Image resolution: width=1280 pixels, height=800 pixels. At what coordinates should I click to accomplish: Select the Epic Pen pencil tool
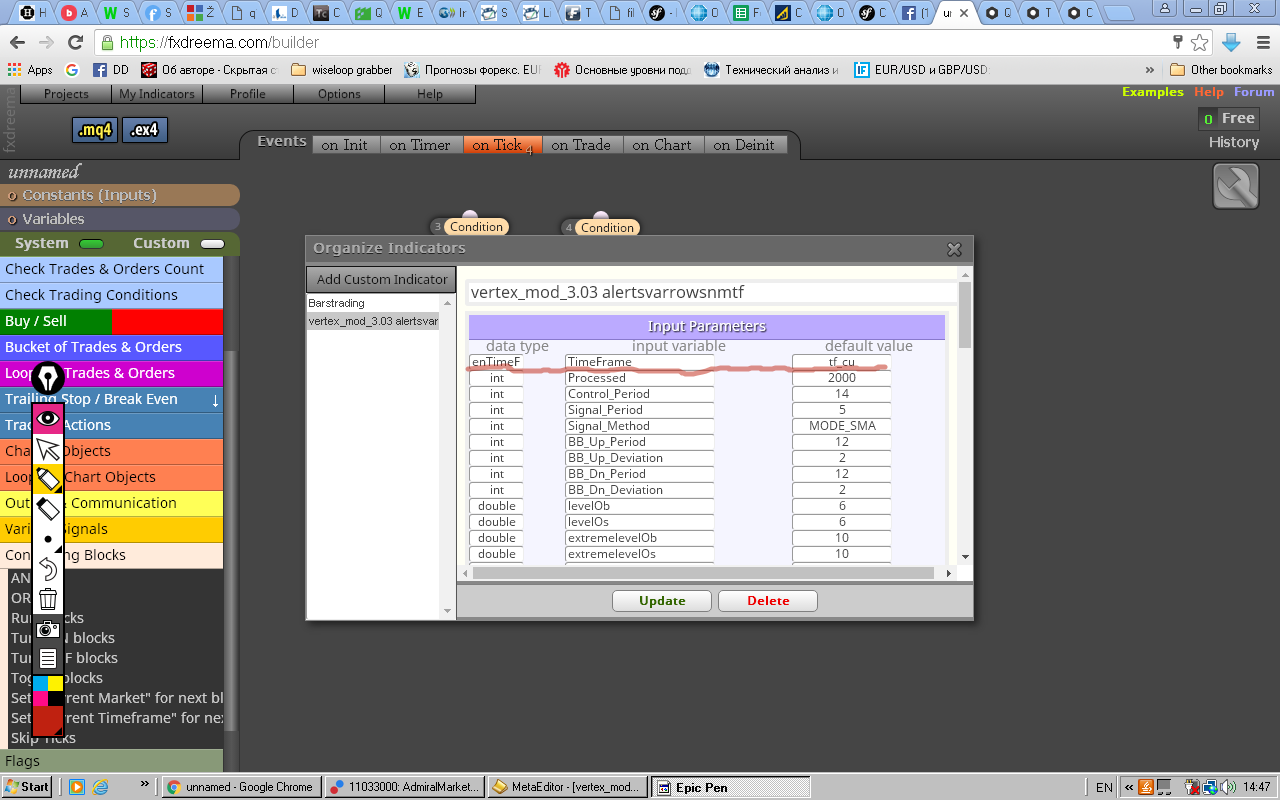[48, 479]
